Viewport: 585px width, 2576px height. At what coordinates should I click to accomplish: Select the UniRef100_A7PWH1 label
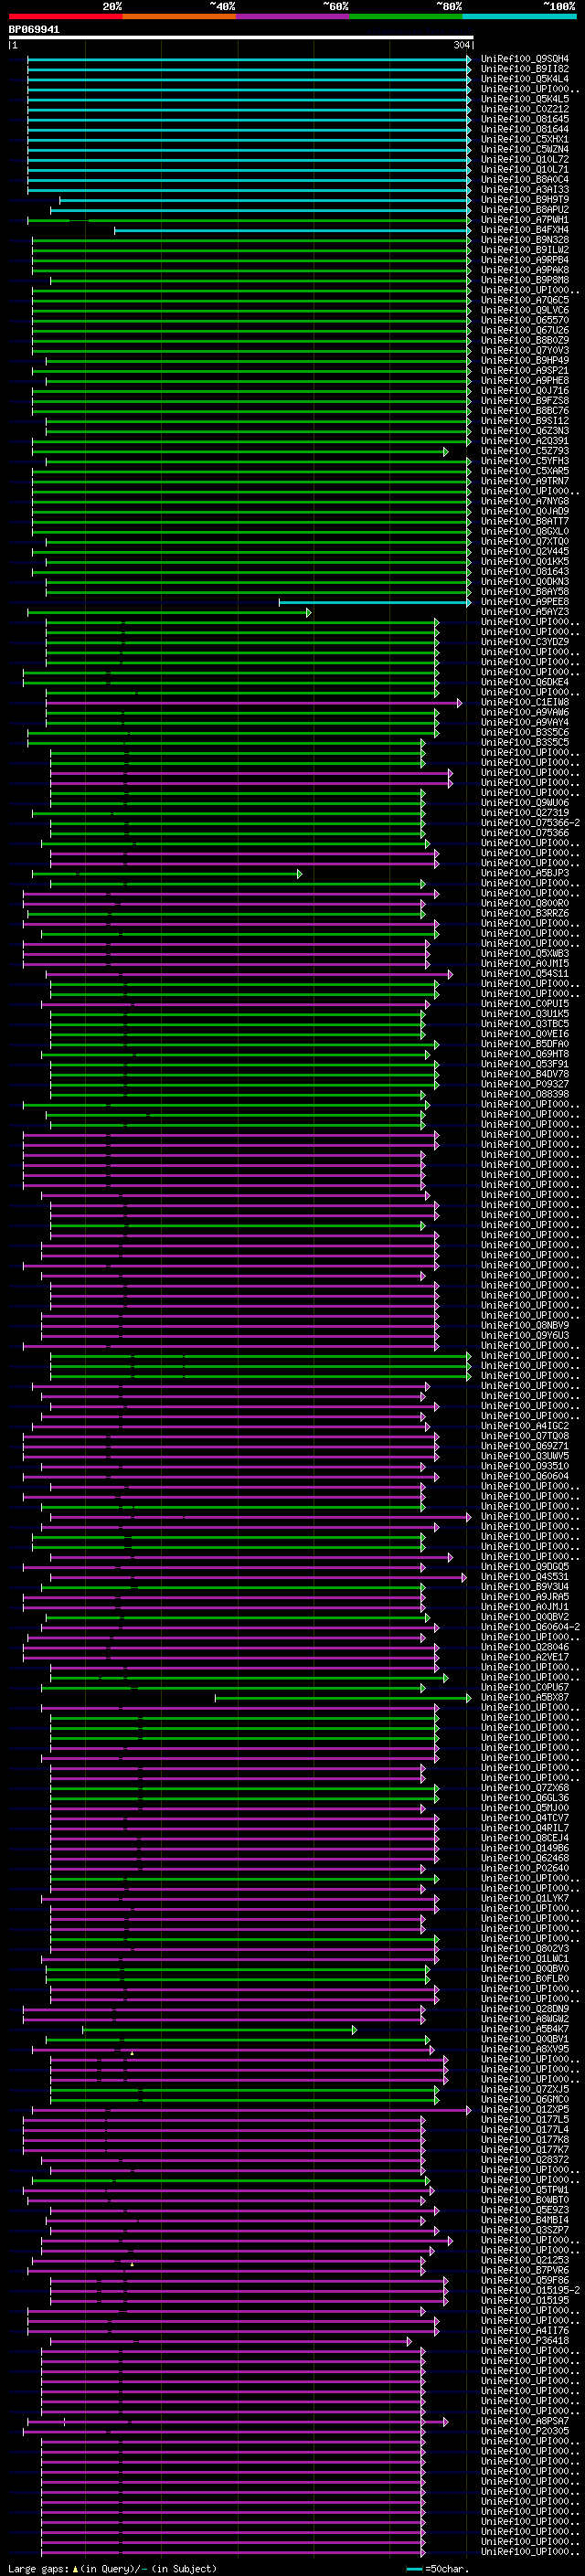525,219
